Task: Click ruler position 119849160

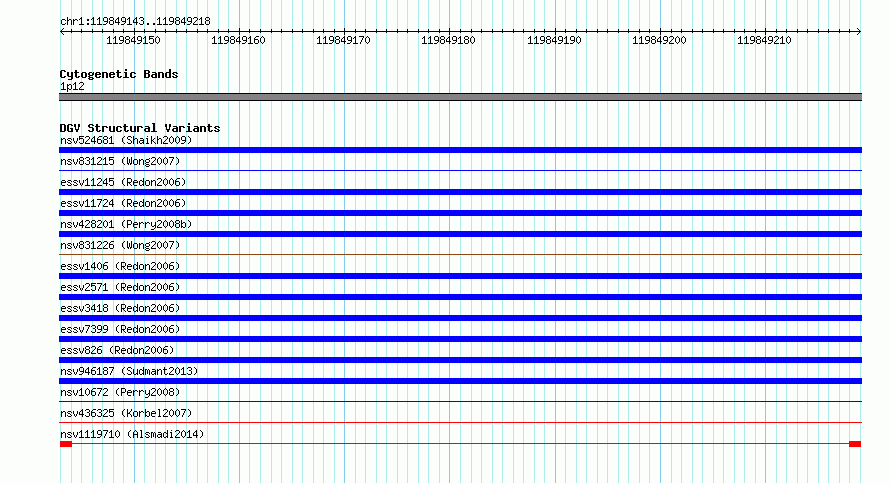Action: coord(238,40)
